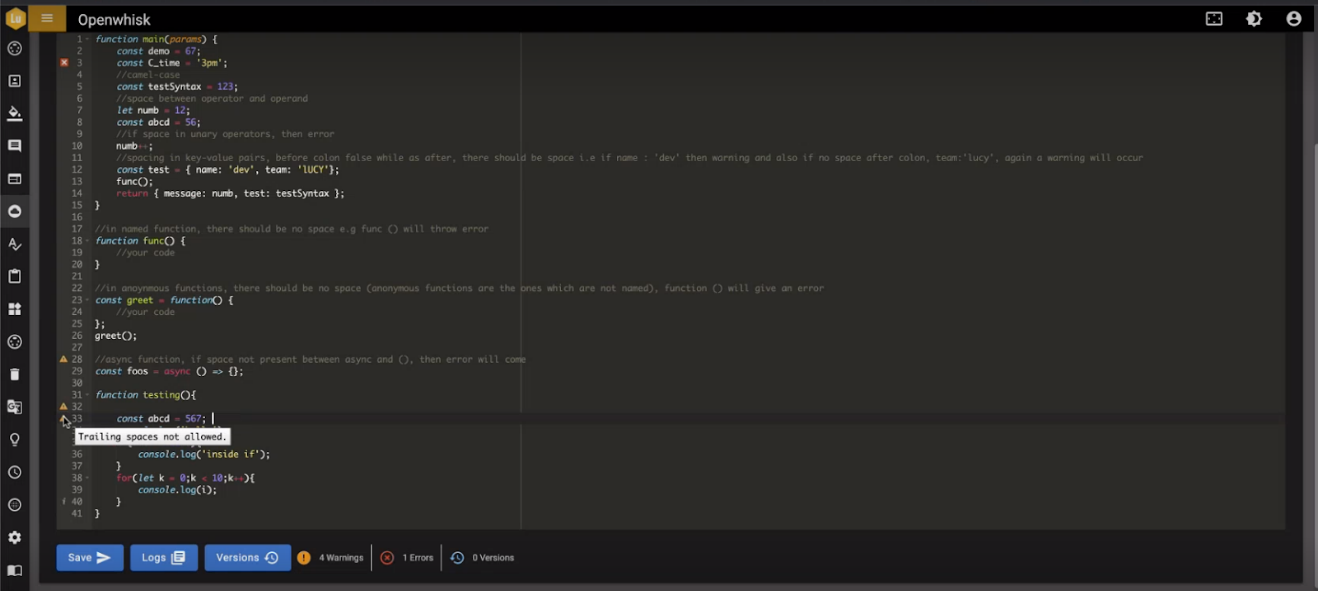Place cursor on 'const testSyntax = 123;' line

pos(177,87)
